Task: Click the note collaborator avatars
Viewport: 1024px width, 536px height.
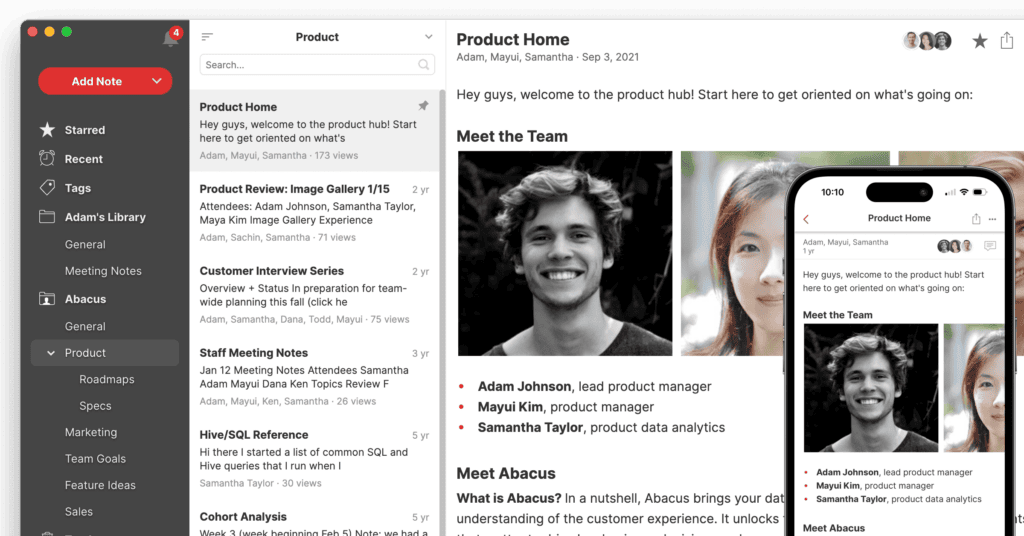Action: (x=927, y=41)
